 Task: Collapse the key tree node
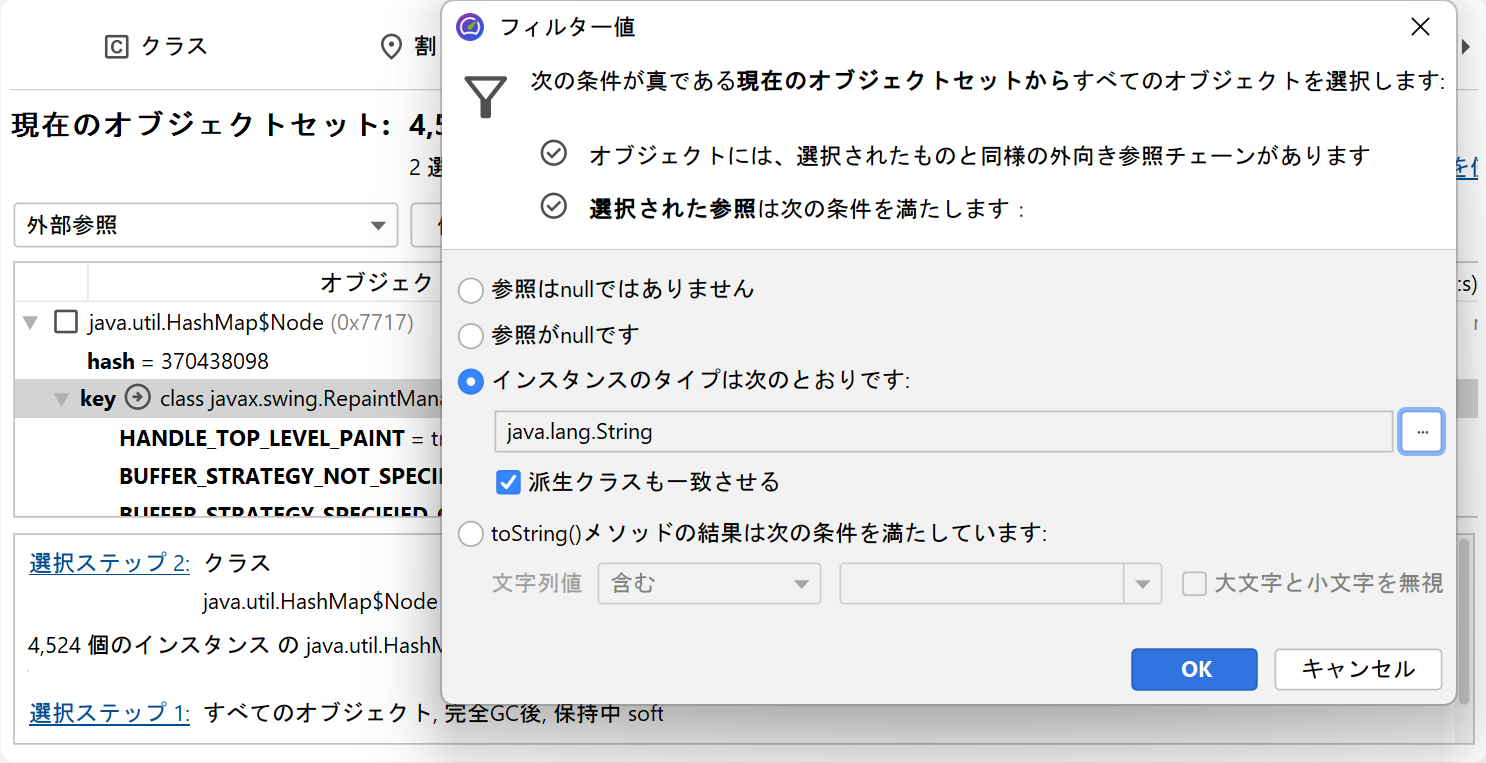coord(62,399)
